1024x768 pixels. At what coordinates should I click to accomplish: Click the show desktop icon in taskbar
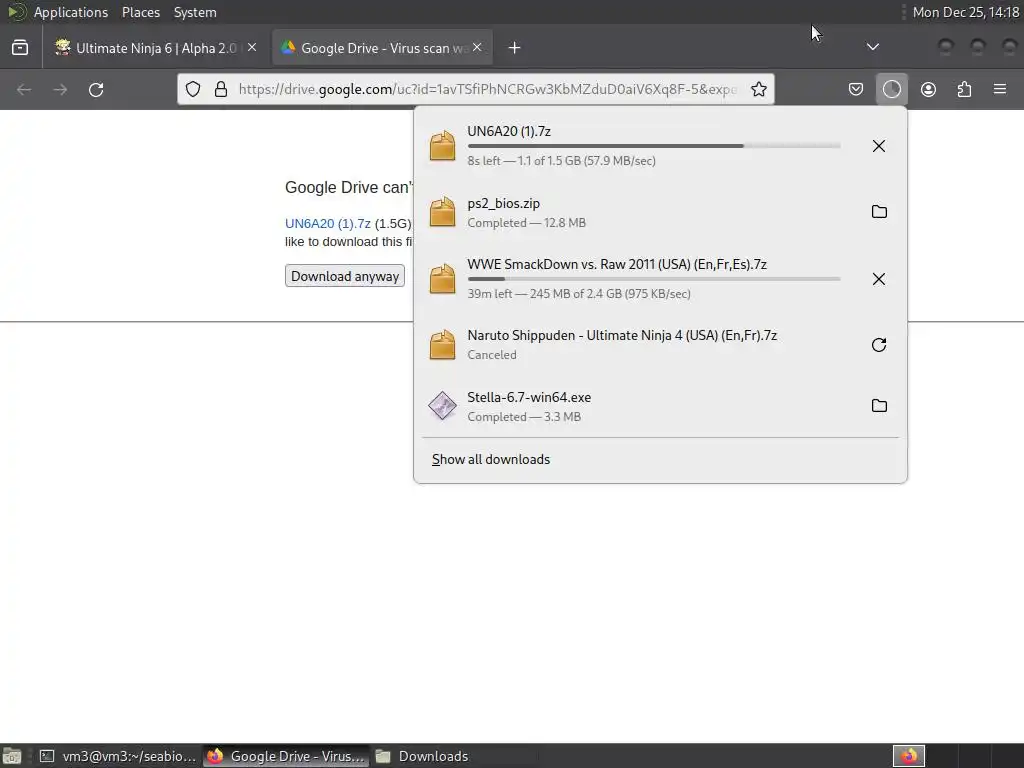point(12,756)
